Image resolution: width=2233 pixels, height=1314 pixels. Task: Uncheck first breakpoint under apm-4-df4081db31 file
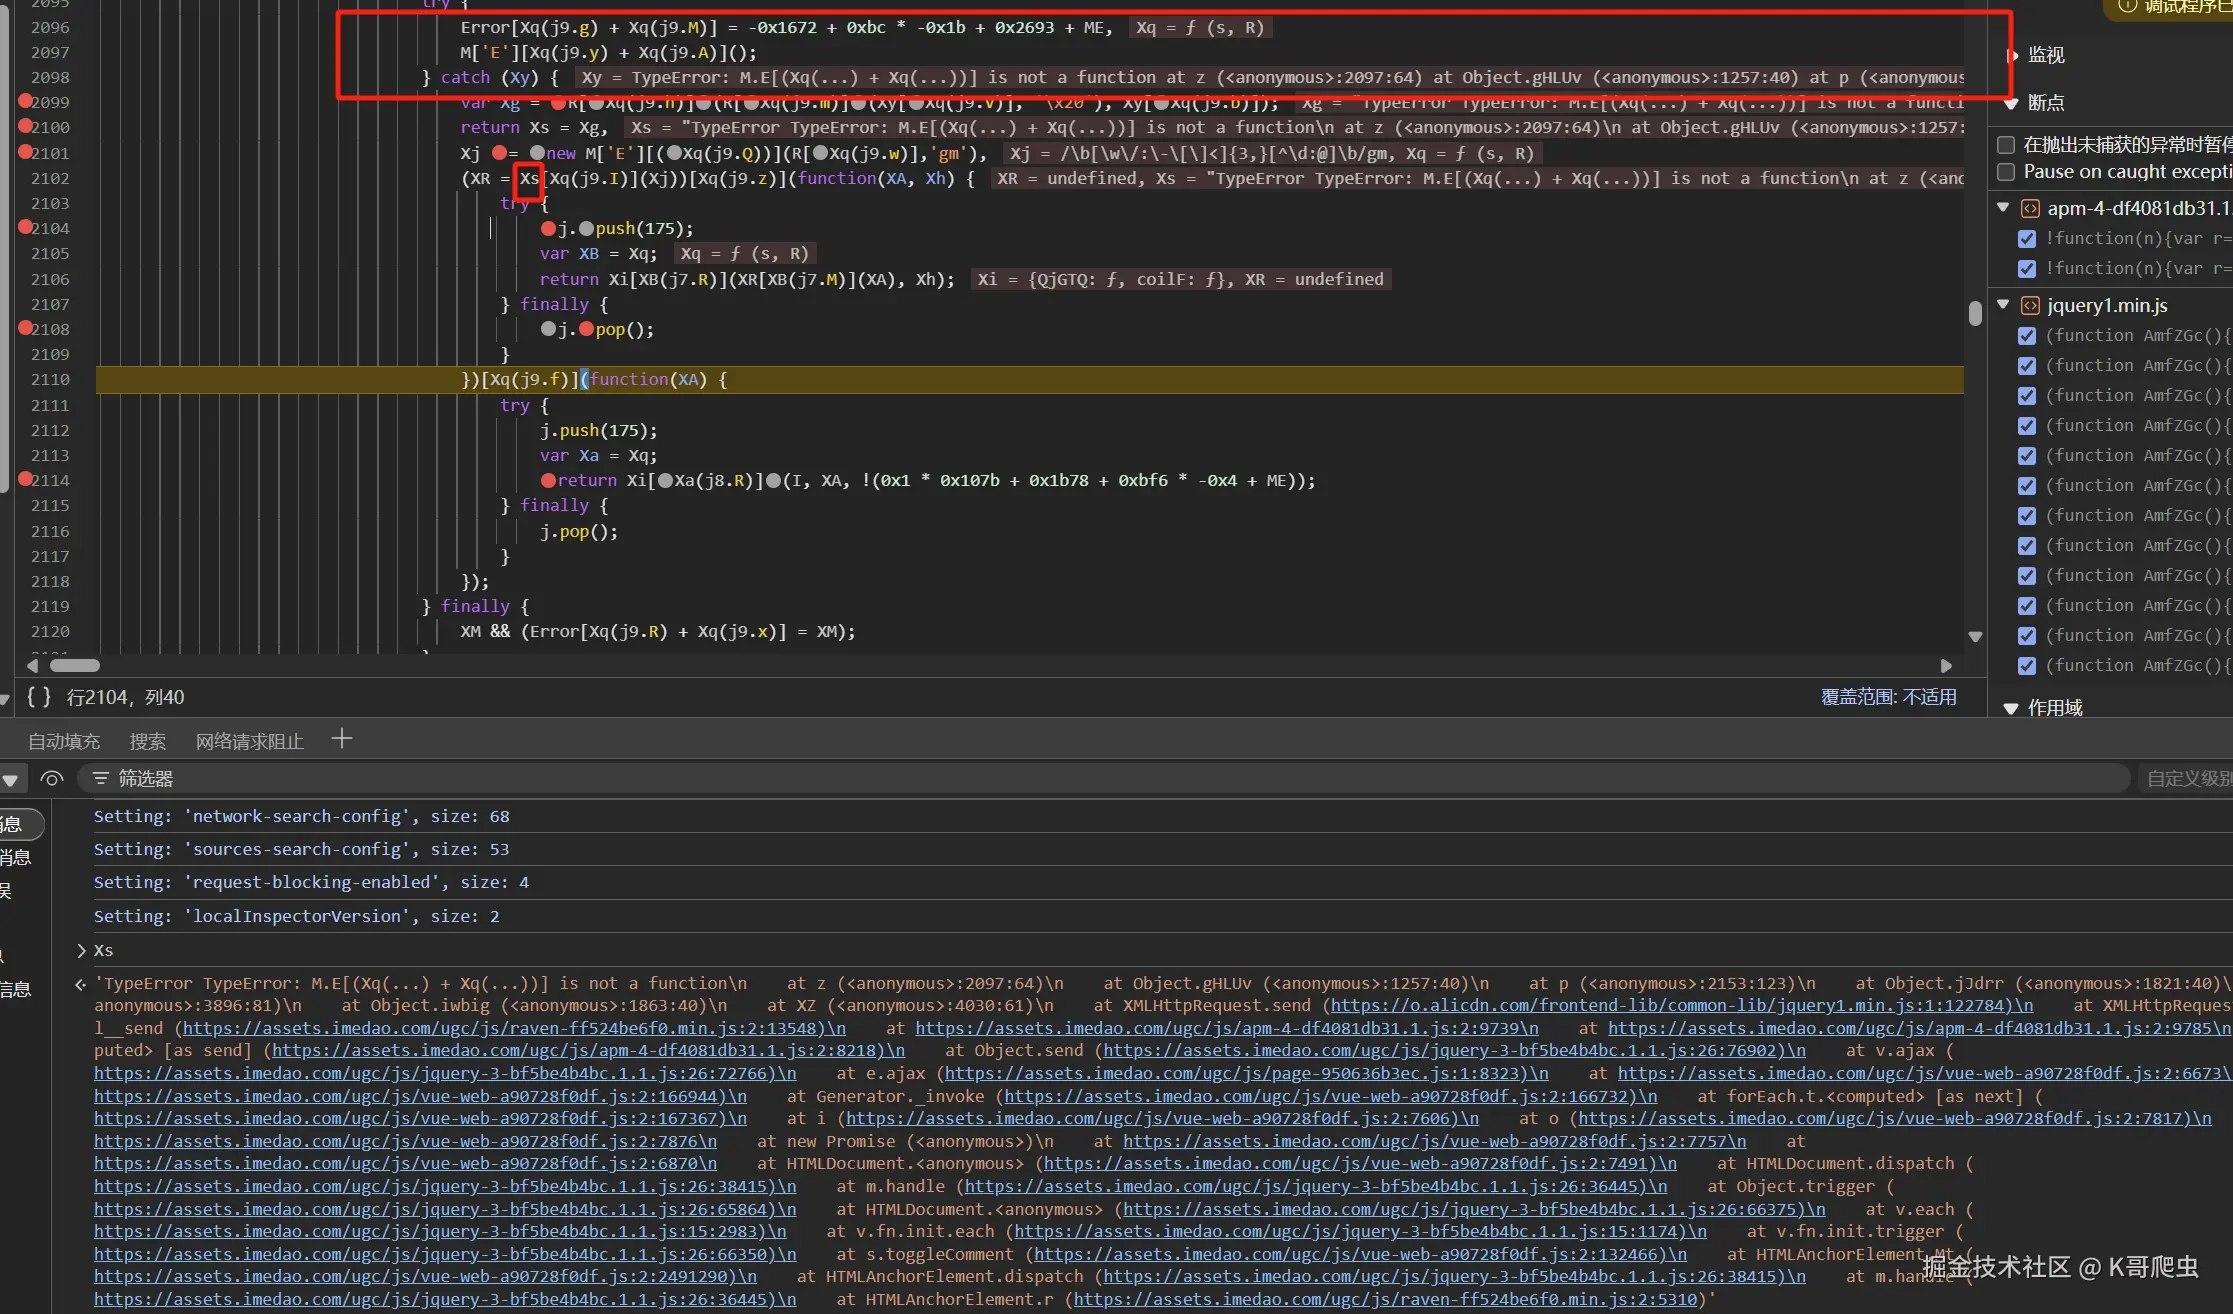point(2027,239)
